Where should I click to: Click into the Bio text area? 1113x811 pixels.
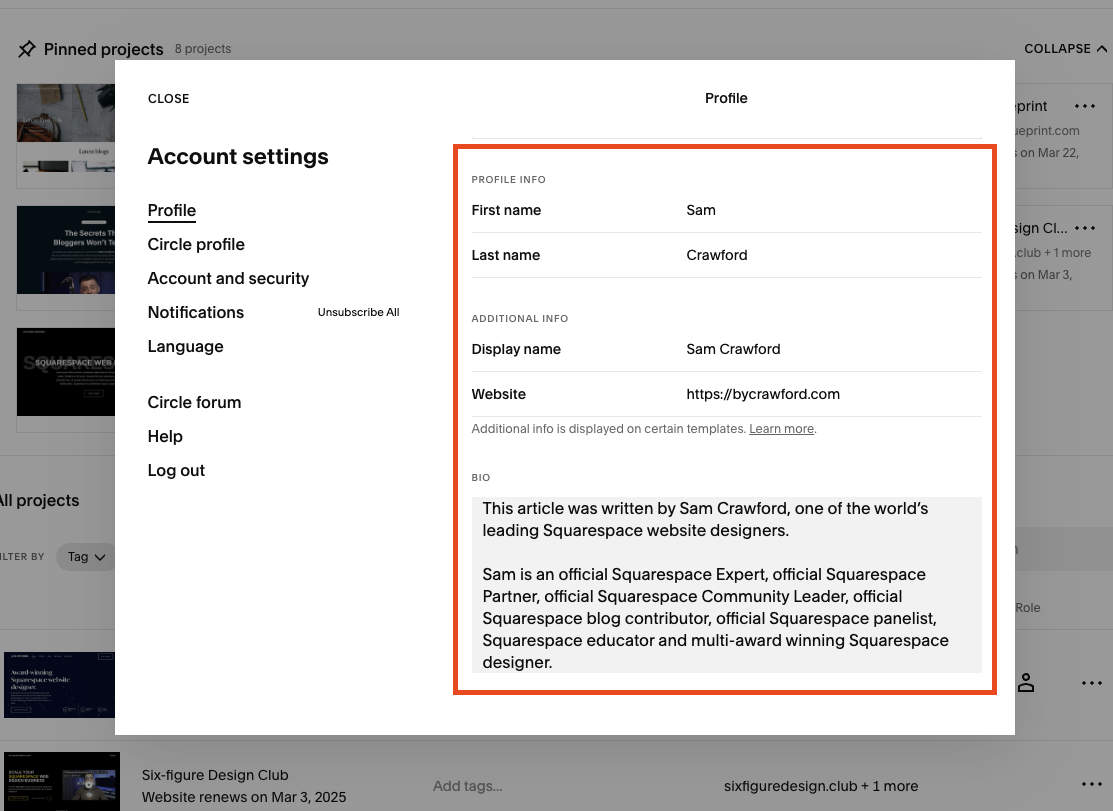click(727, 585)
